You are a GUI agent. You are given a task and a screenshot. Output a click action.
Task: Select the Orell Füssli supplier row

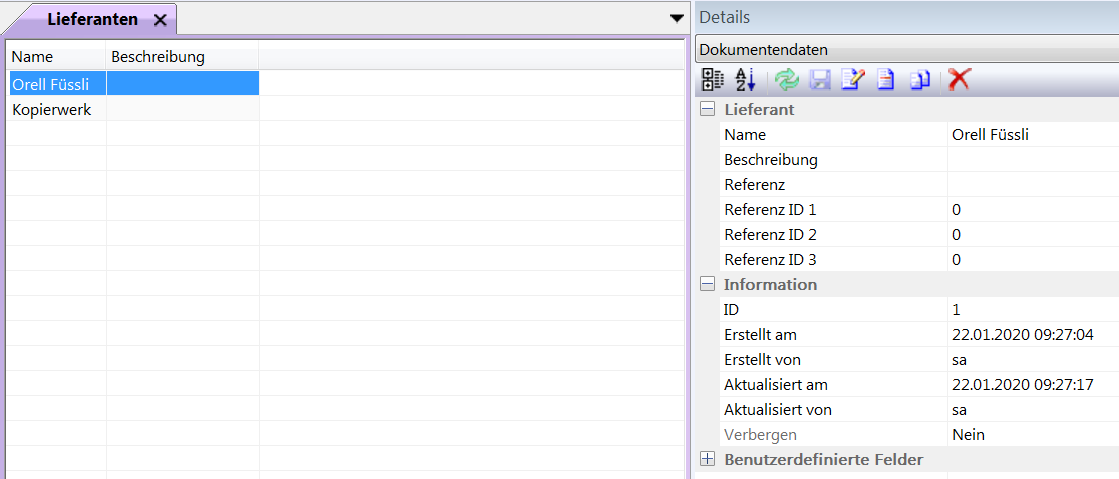tap(52, 84)
